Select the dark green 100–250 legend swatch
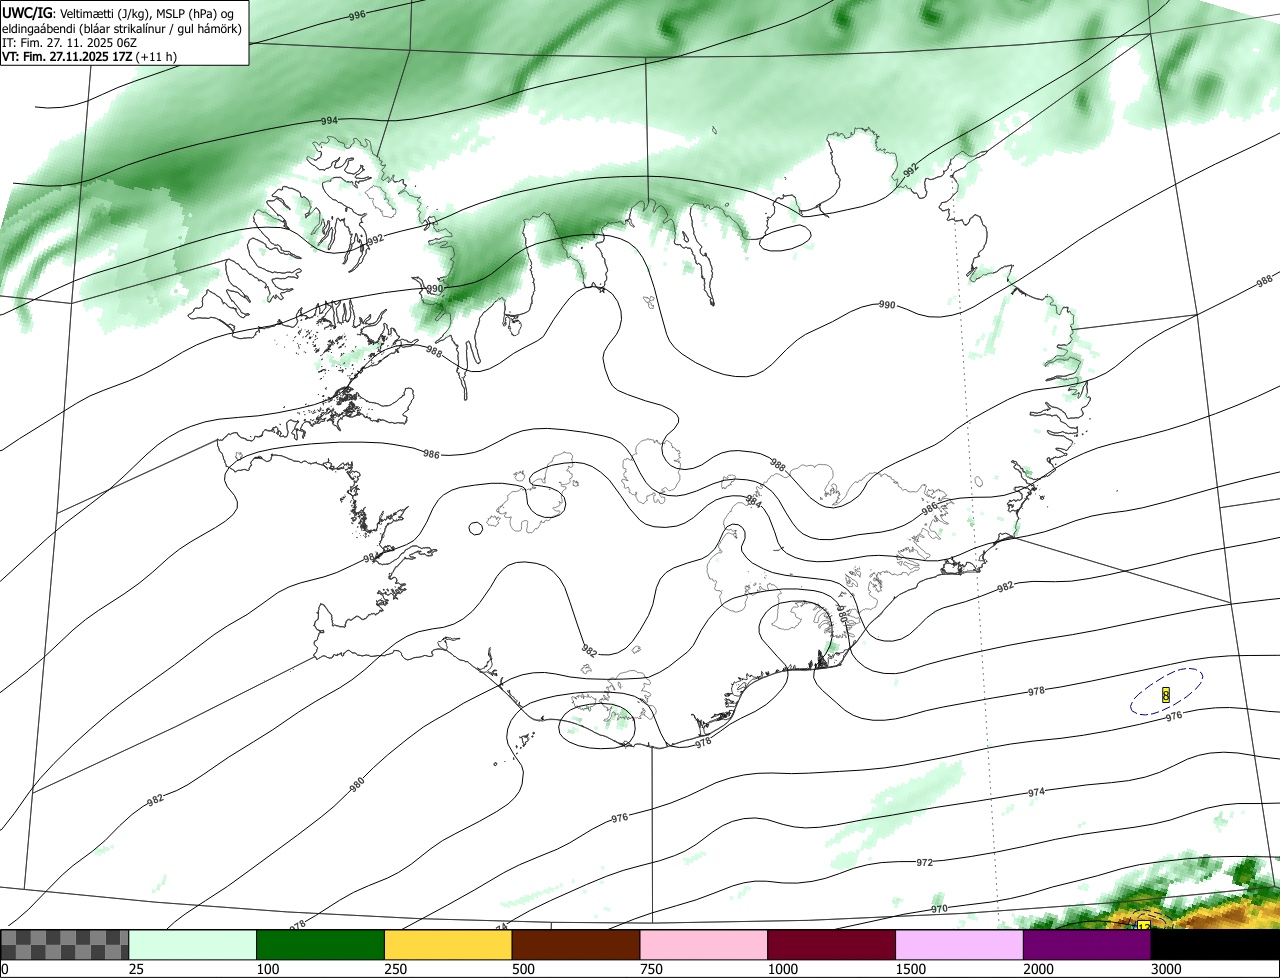The width and height of the screenshot is (1280, 978). [320, 945]
